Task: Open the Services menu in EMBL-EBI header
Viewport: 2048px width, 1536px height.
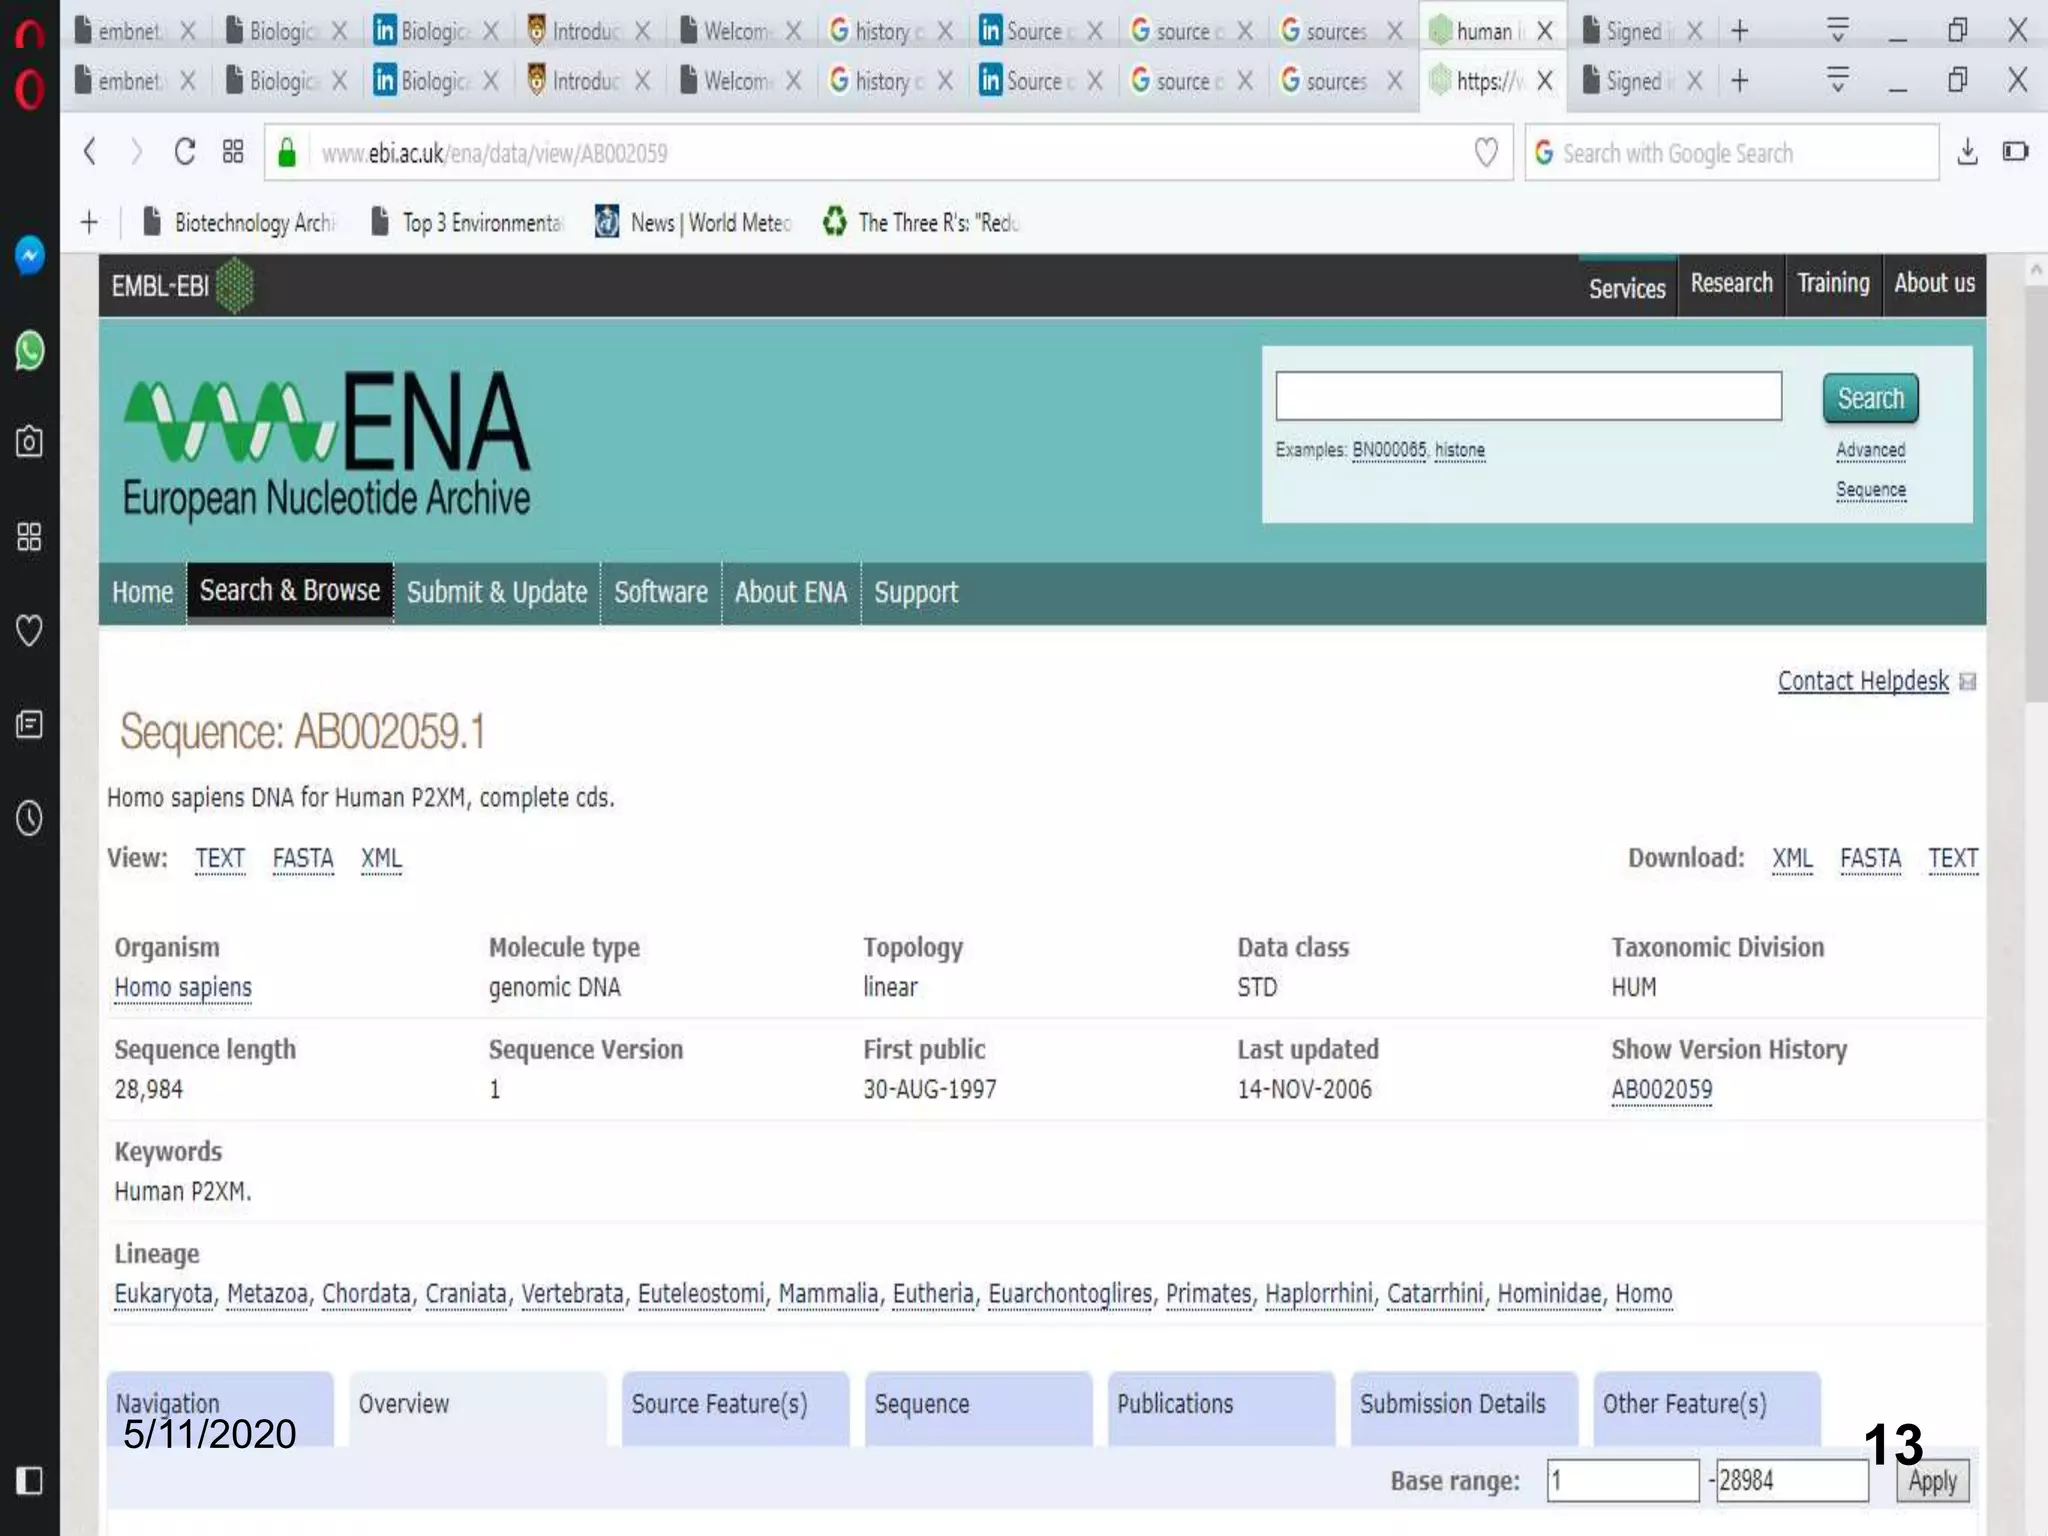Action: tap(1626, 288)
